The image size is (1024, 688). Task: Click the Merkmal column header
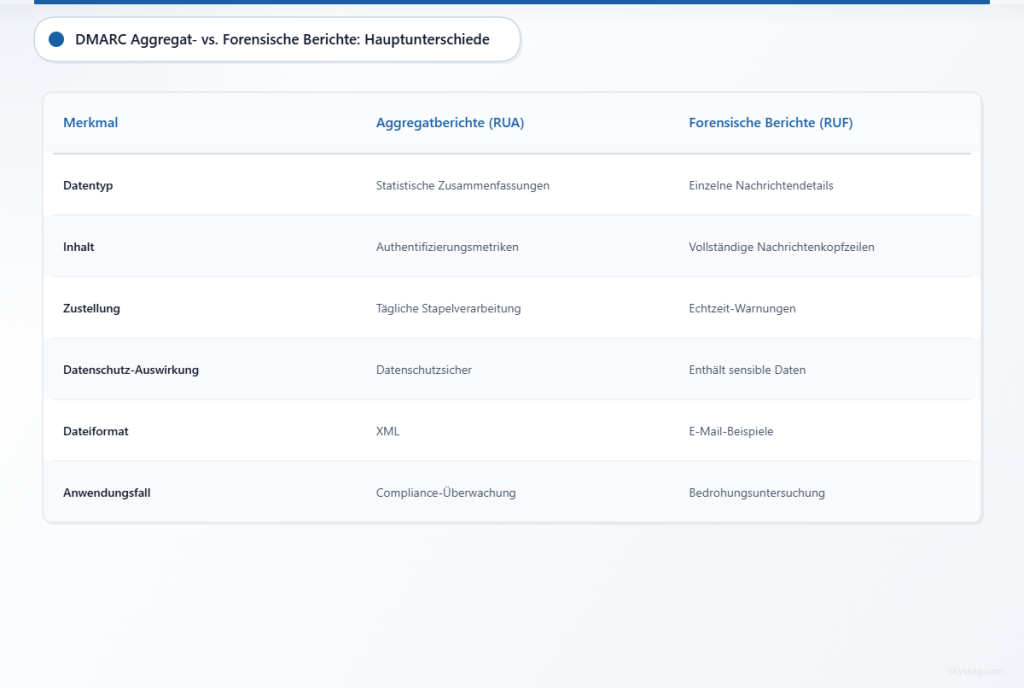90,122
